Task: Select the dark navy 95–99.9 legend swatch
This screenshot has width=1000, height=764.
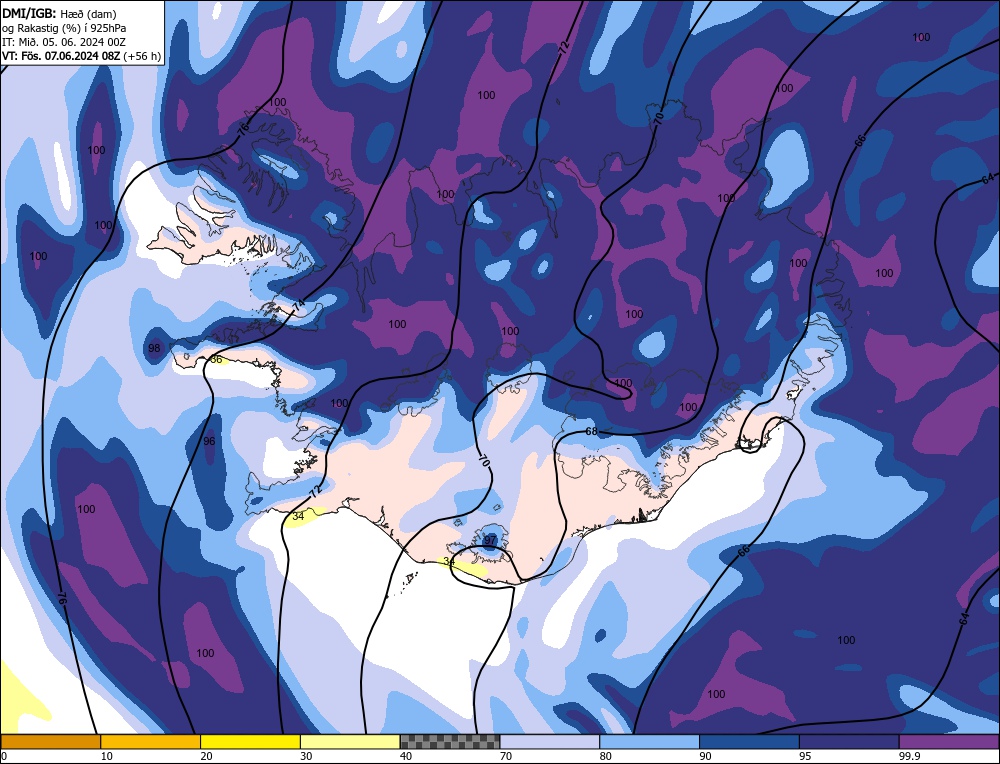Action: coord(849,742)
